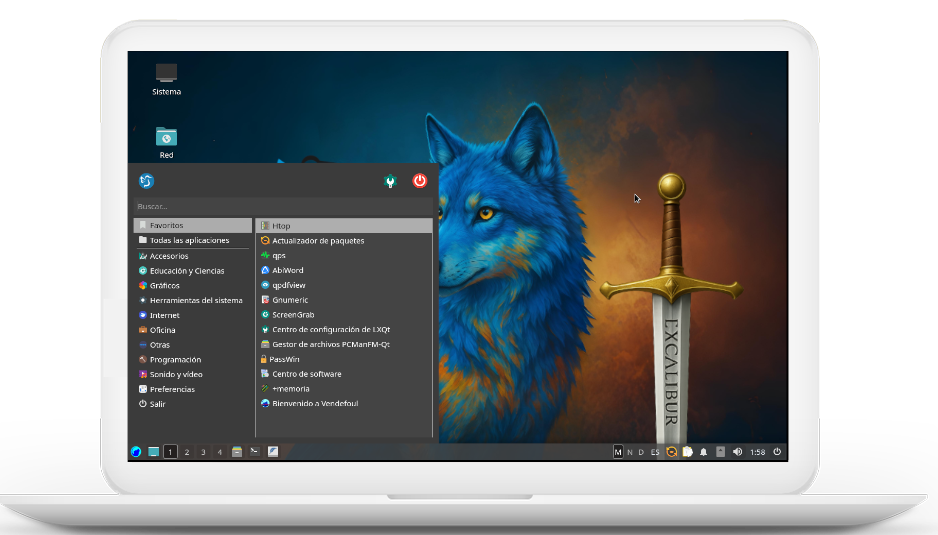Click the volume speaker icon in tray
938x535 pixels.
click(x=738, y=452)
